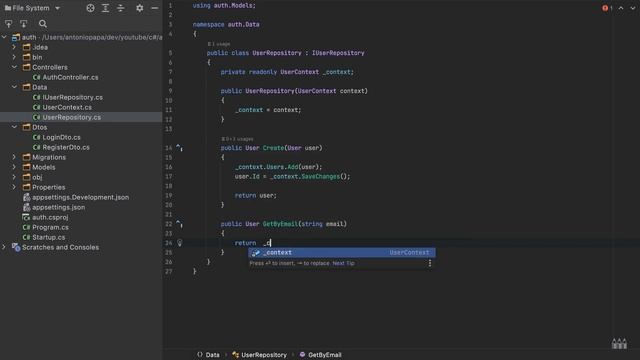
Task: Hide the File System panel with minus icon
Action: tap(155, 8)
